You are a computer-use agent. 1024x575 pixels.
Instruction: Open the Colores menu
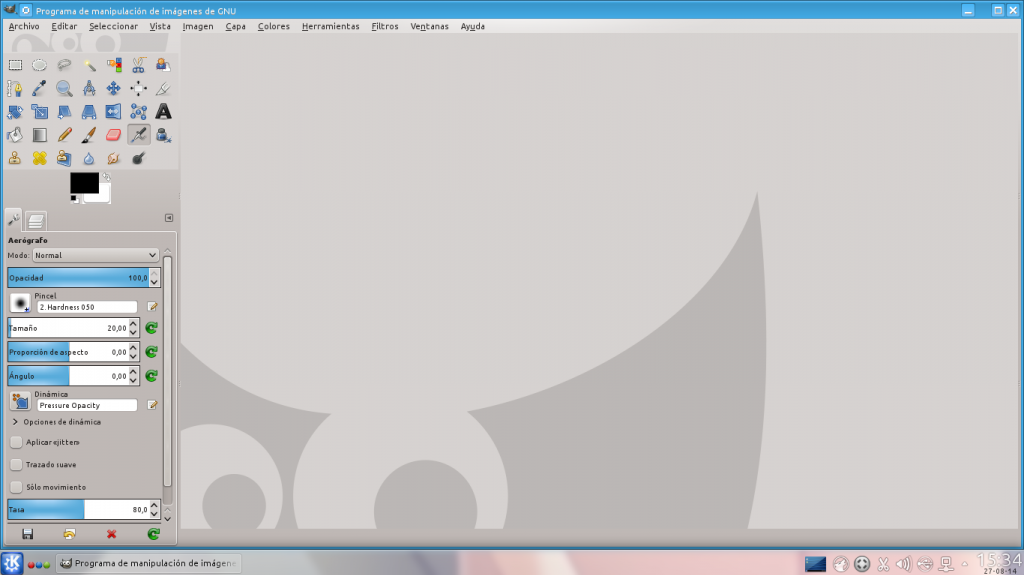point(274,26)
